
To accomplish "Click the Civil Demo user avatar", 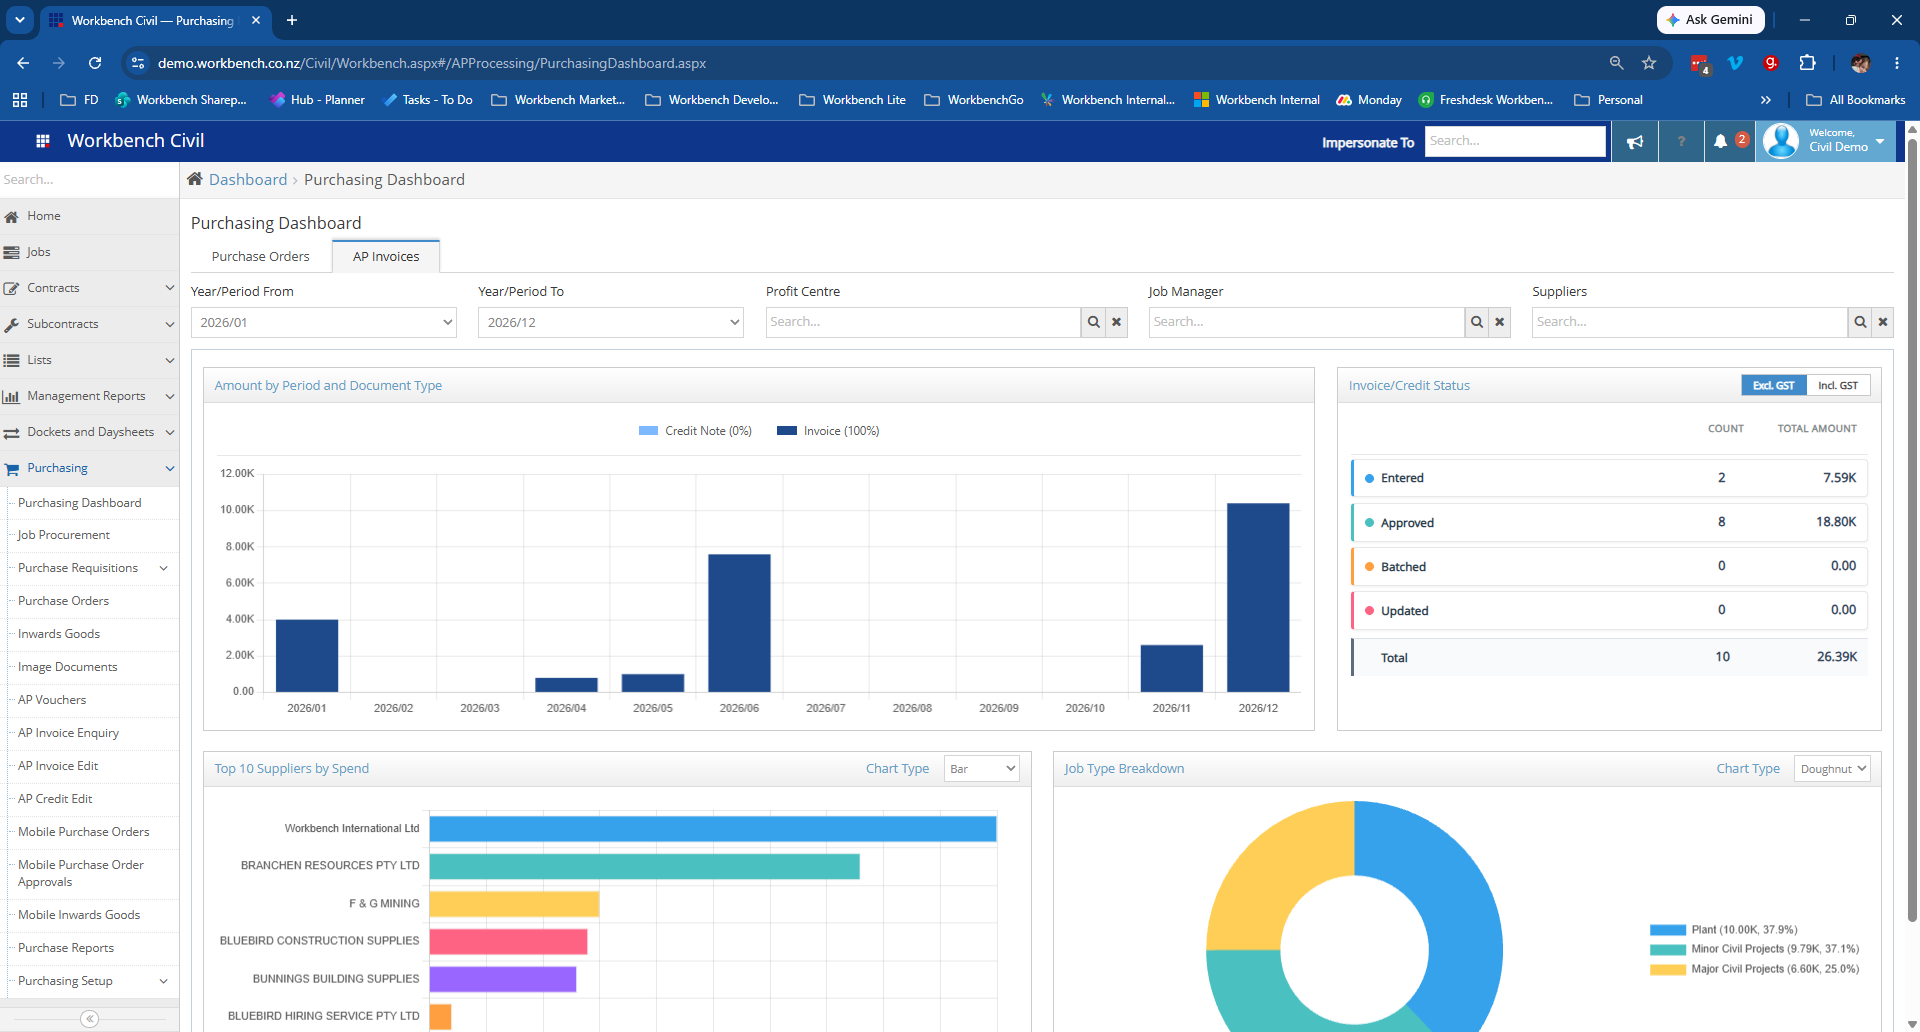I will coord(1781,141).
